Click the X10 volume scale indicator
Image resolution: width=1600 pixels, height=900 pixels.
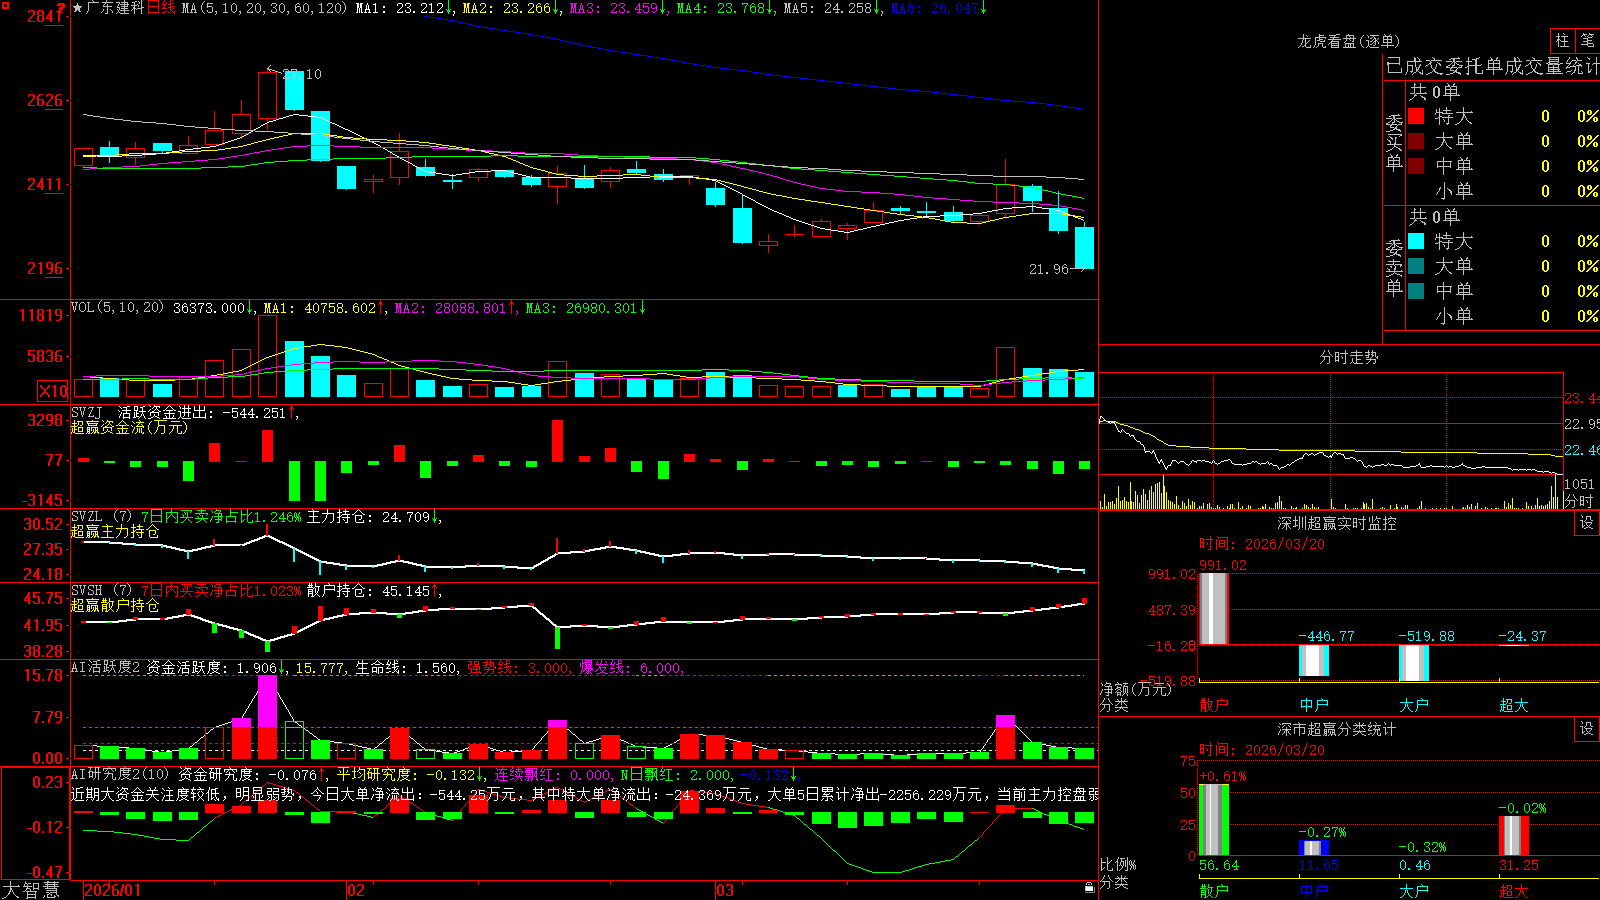53,391
